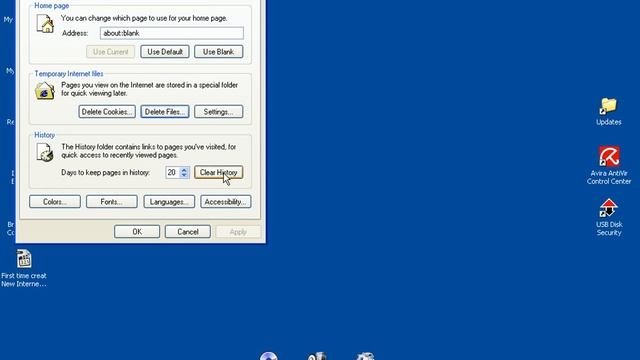Screen dimensions: 640x360
Task: Select the 'Days to keep pages in history:' label
Action: coord(106,173)
